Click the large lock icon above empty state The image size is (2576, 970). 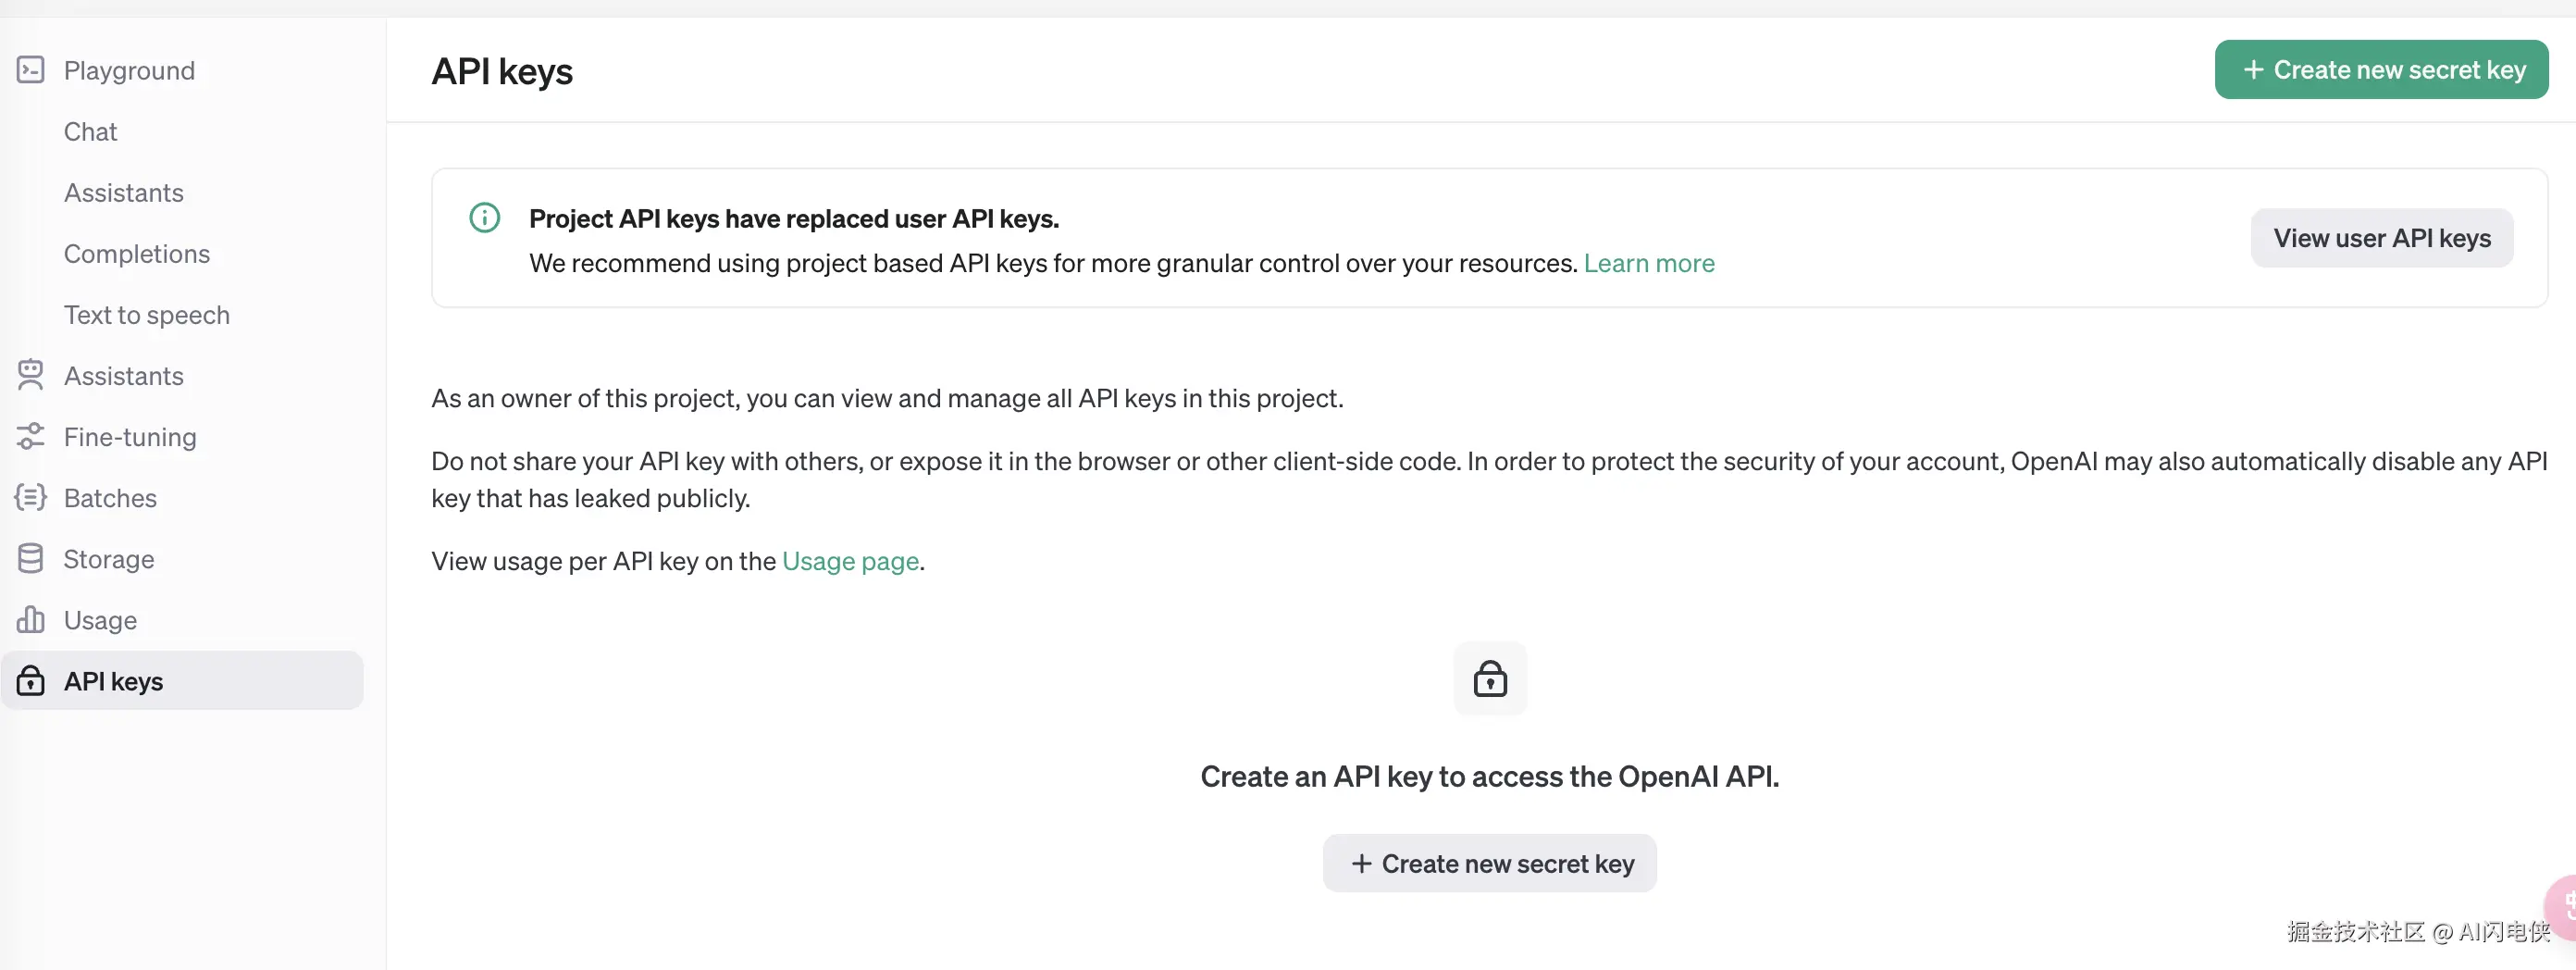(1489, 679)
